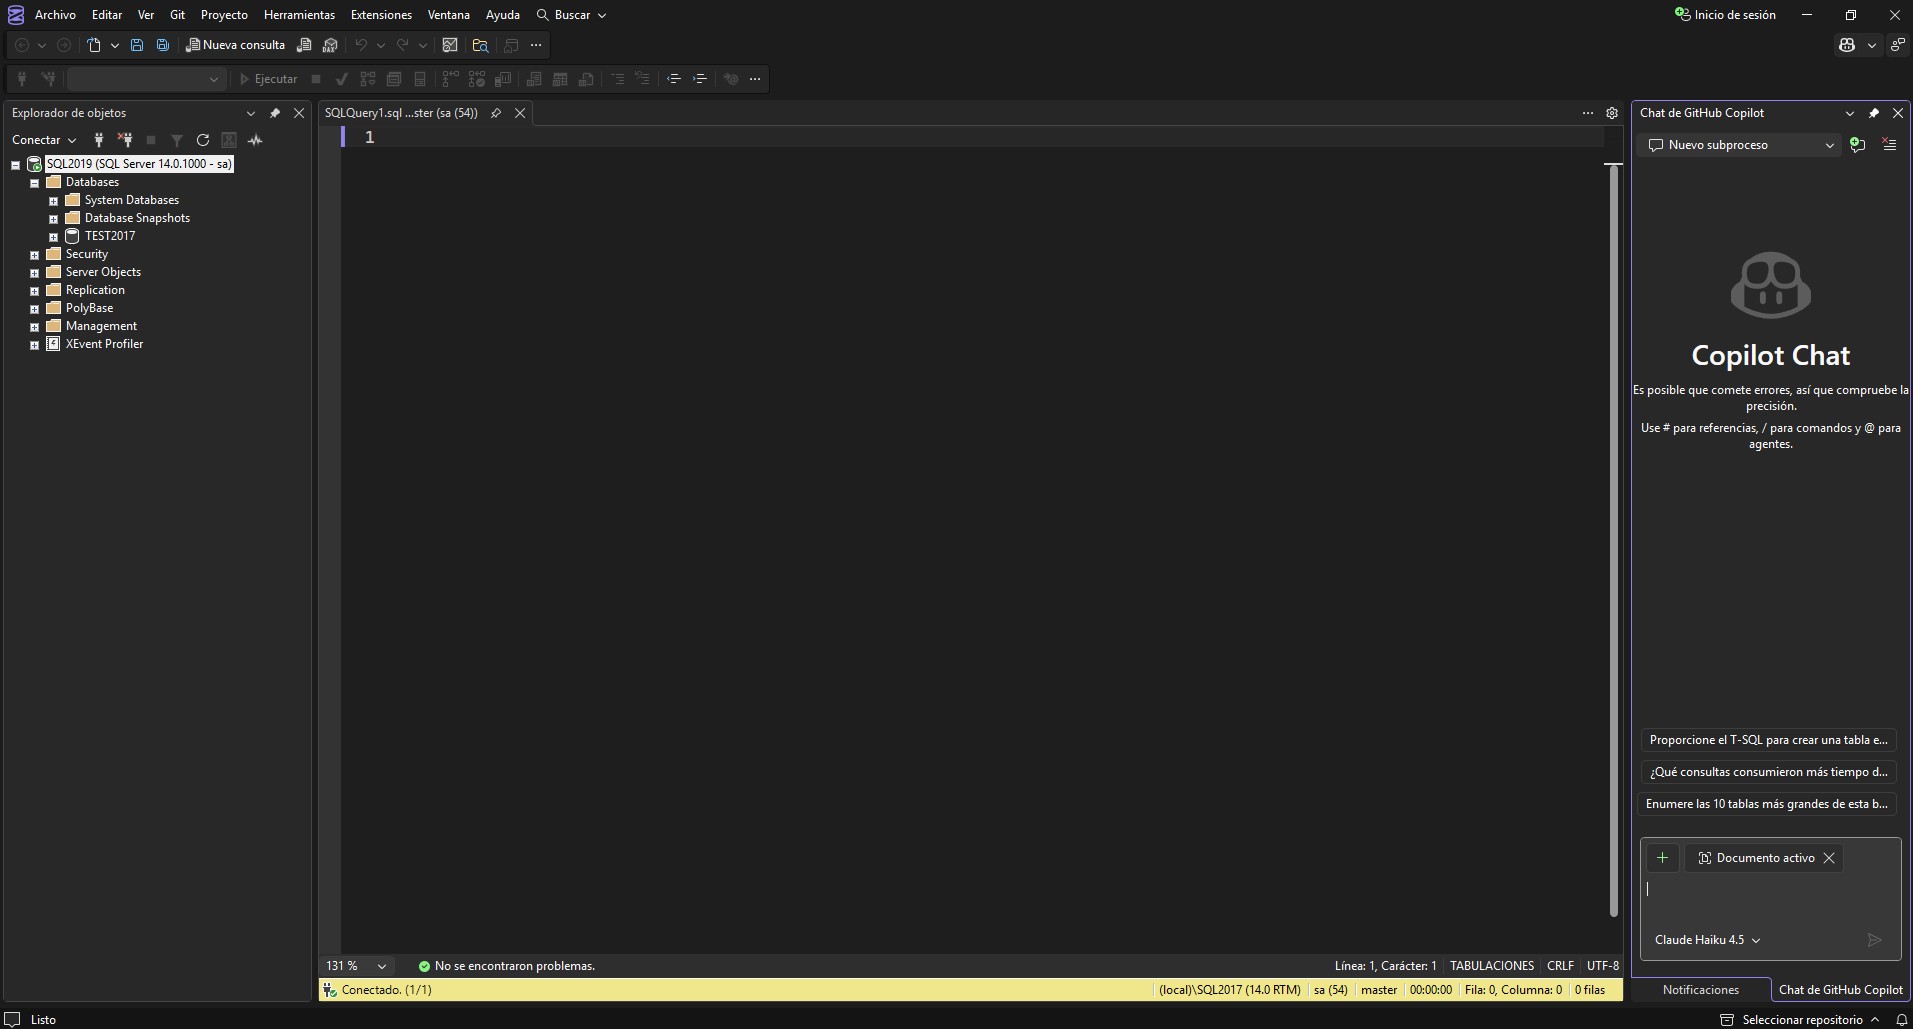Pin the SQLQuery1.sql tab
1913x1029 pixels.
point(496,113)
